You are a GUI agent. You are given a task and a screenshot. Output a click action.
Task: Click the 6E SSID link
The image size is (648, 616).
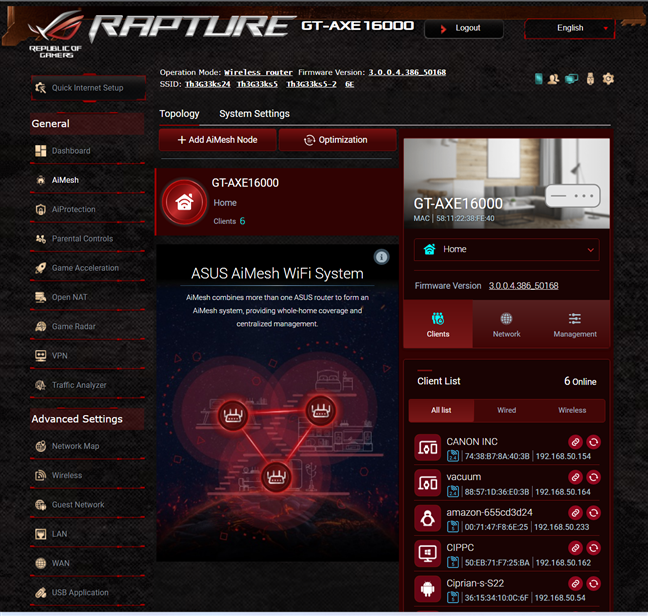[x=350, y=84]
